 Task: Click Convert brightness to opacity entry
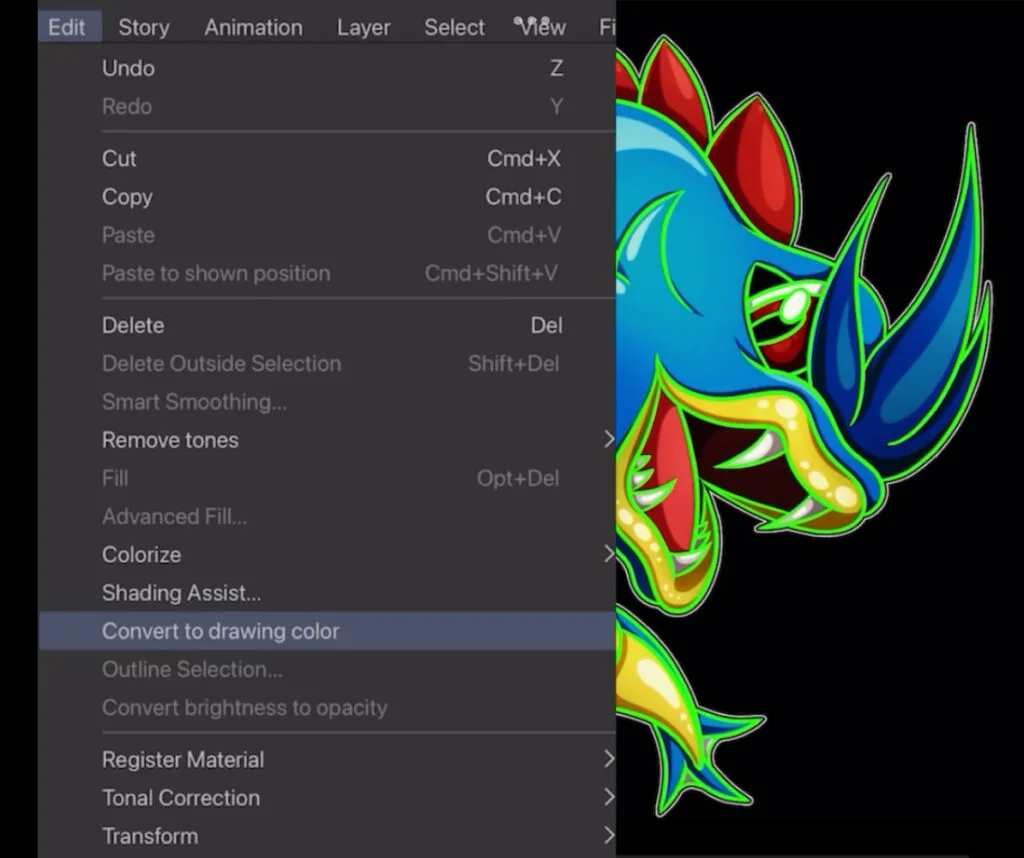(327, 707)
